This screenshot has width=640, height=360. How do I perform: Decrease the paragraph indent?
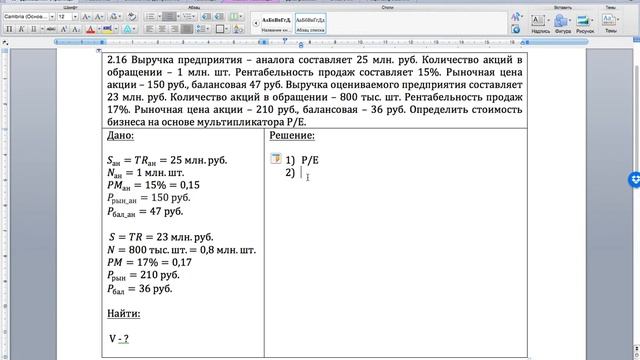tap(206, 17)
